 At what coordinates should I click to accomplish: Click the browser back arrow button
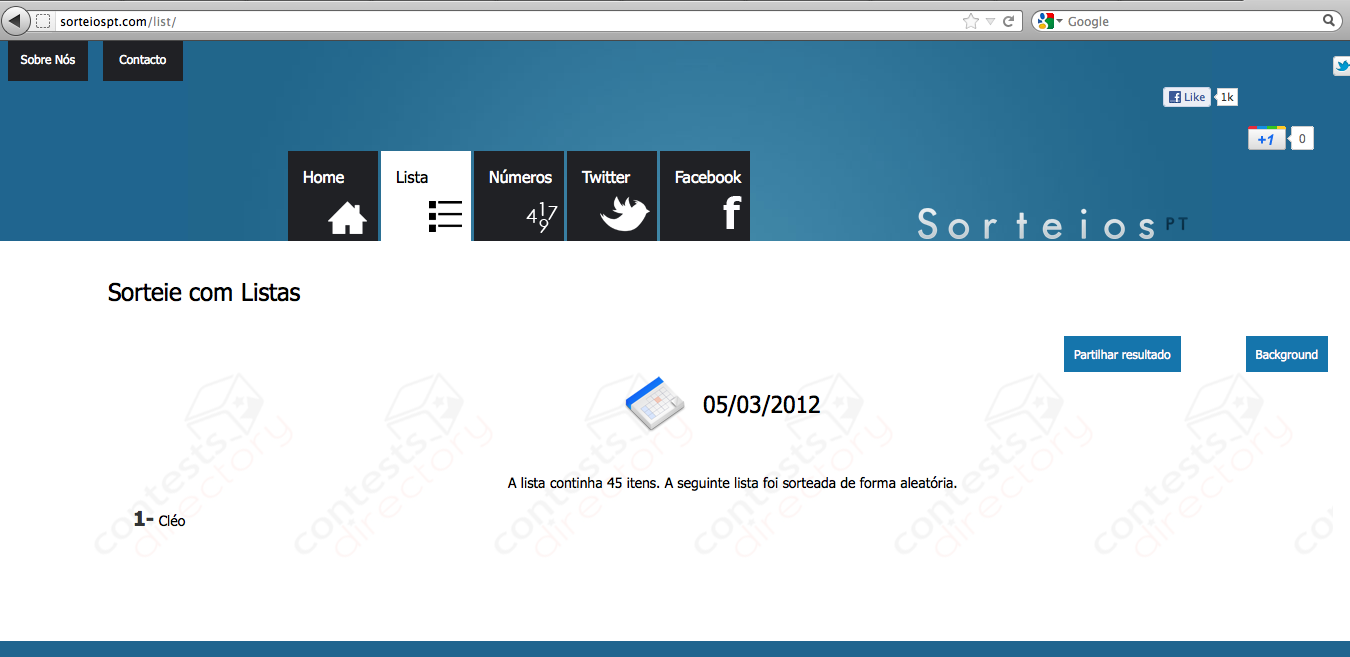click(17, 20)
